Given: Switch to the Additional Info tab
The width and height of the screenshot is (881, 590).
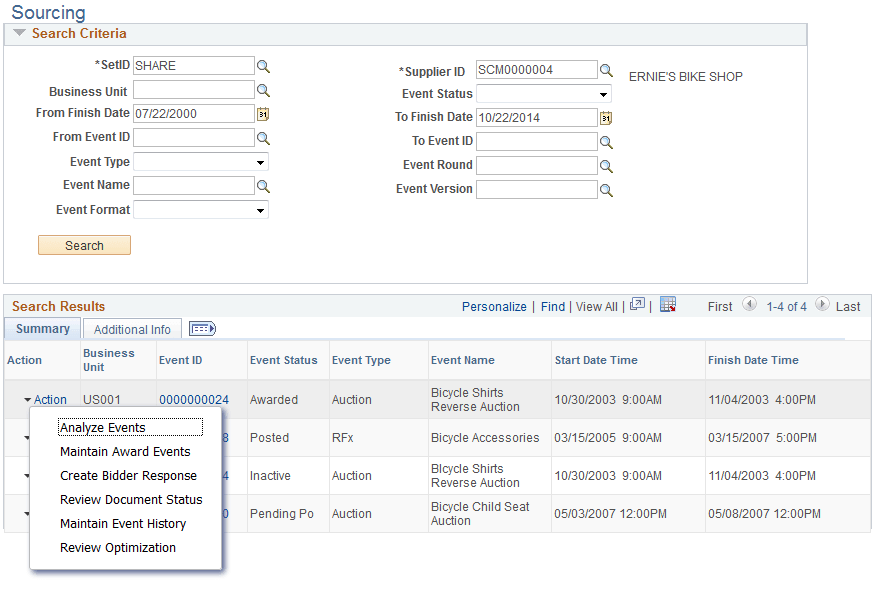Looking at the screenshot, I should 131,329.
